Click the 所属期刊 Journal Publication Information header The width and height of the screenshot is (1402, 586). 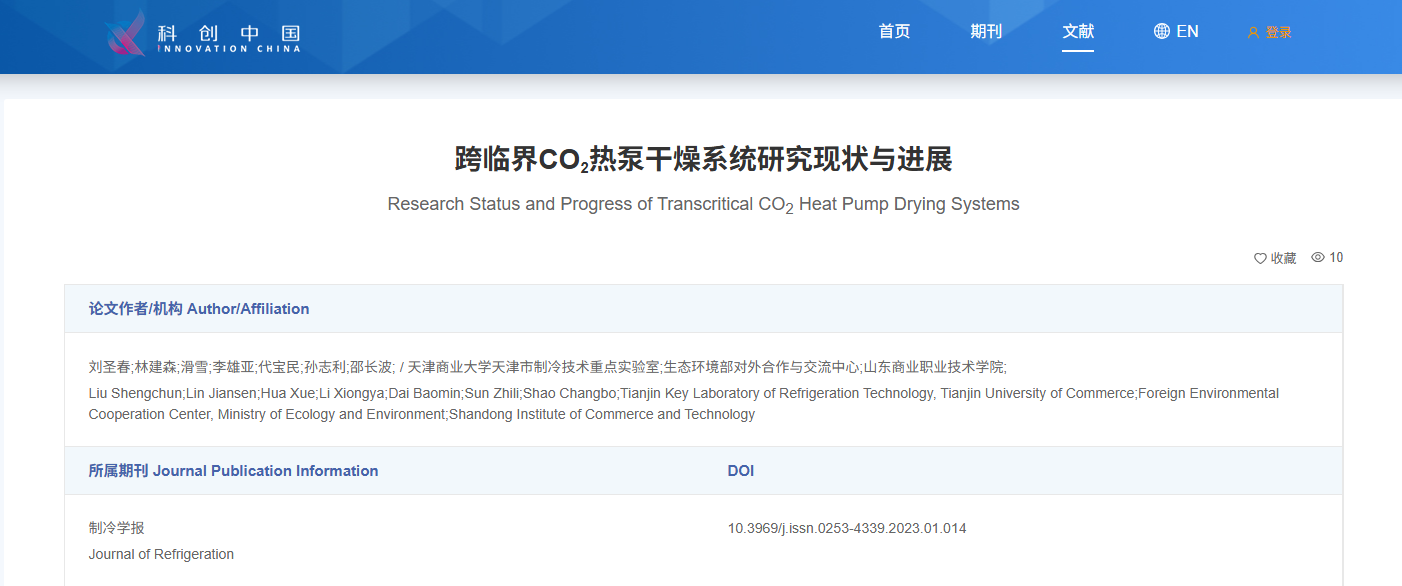(233, 471)
